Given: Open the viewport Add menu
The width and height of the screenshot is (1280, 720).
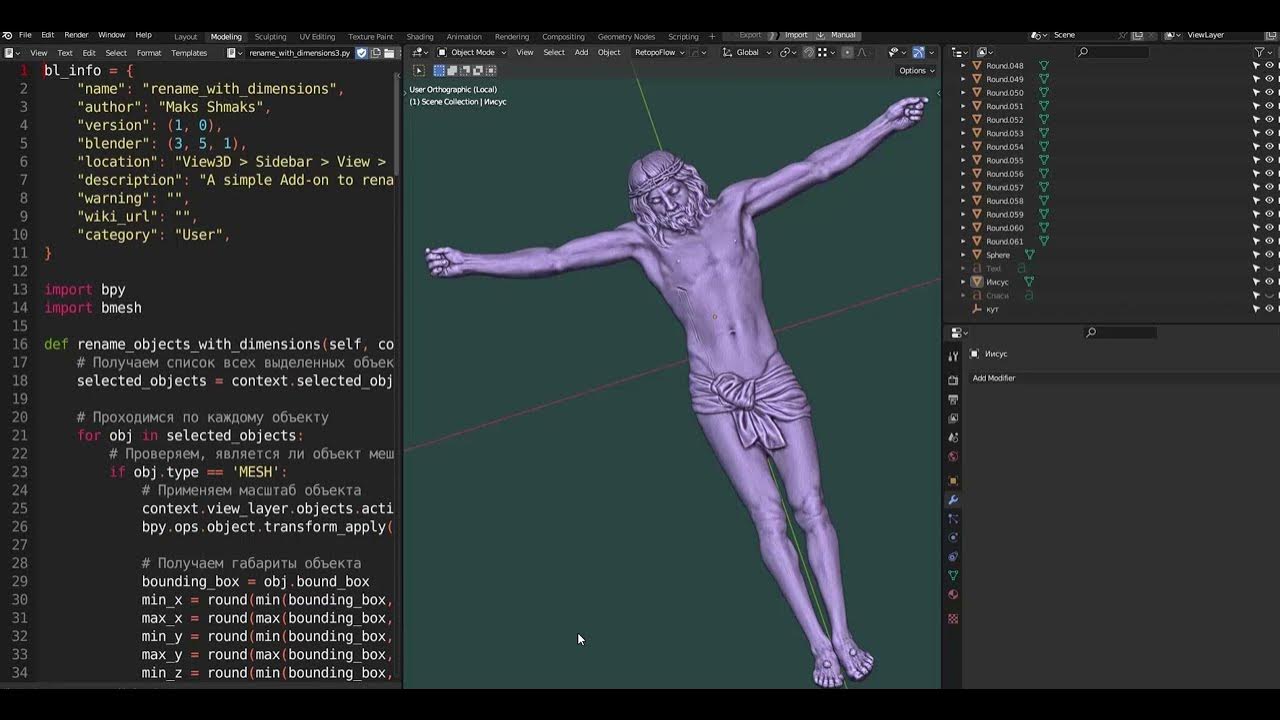Looking at the screenshot, I should pyautogui.click(x=581, y=53).
